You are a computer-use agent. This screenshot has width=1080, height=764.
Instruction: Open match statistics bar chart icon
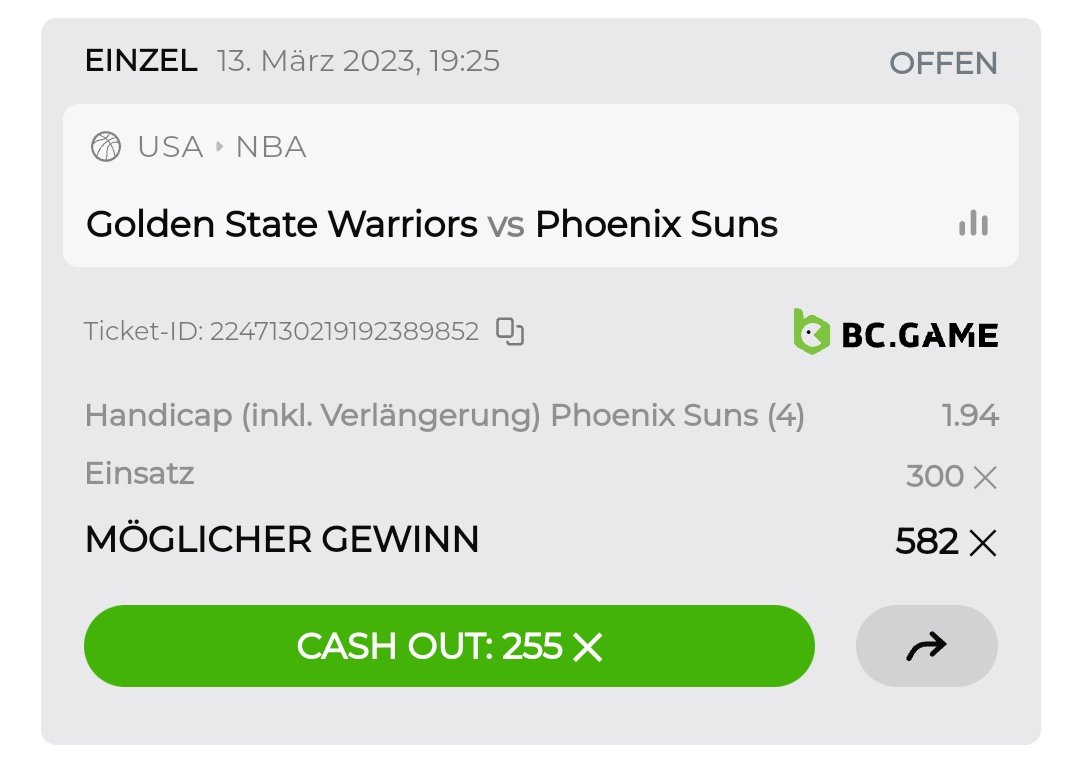973,224
